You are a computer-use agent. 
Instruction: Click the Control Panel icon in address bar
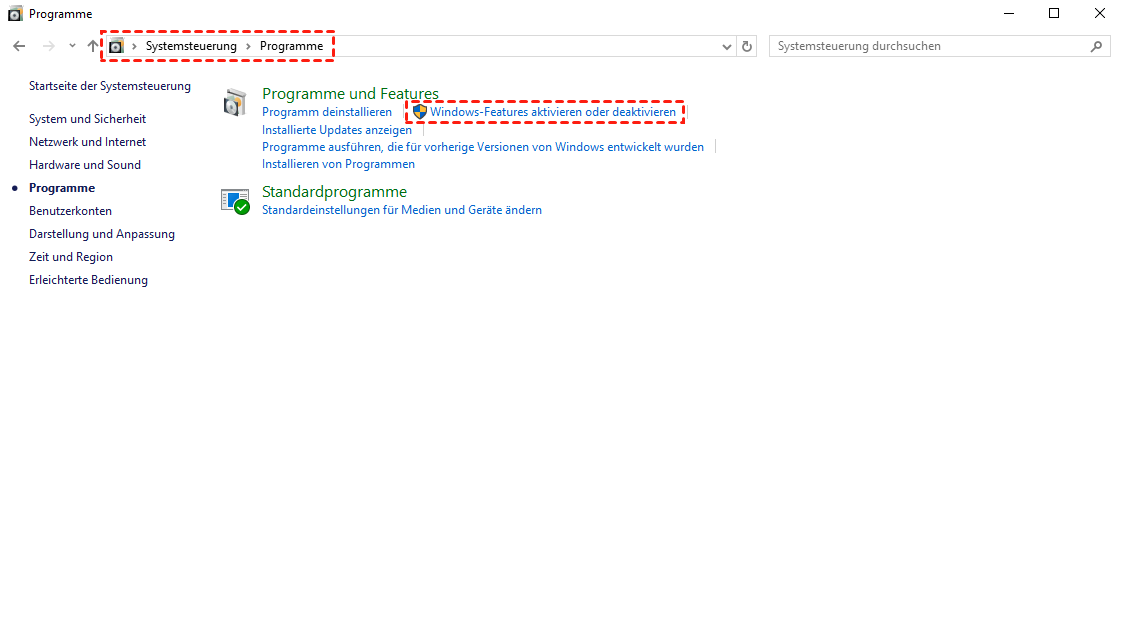116,46
